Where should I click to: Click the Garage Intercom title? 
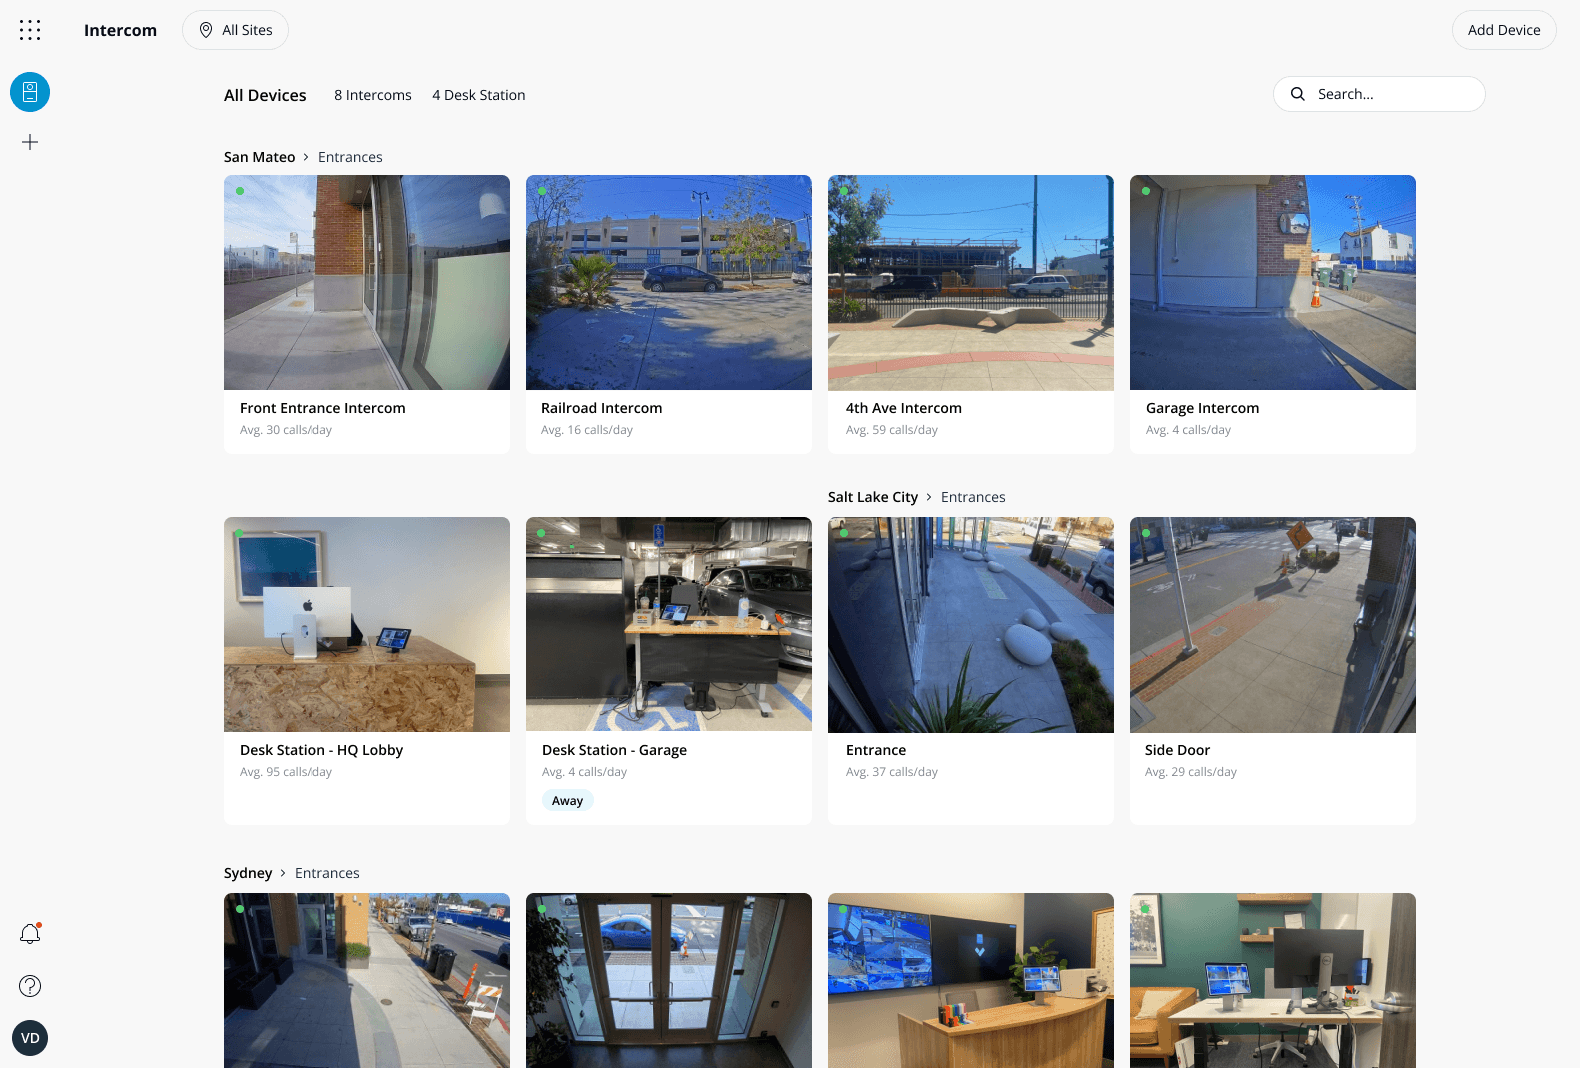(x=1203, y=408)
